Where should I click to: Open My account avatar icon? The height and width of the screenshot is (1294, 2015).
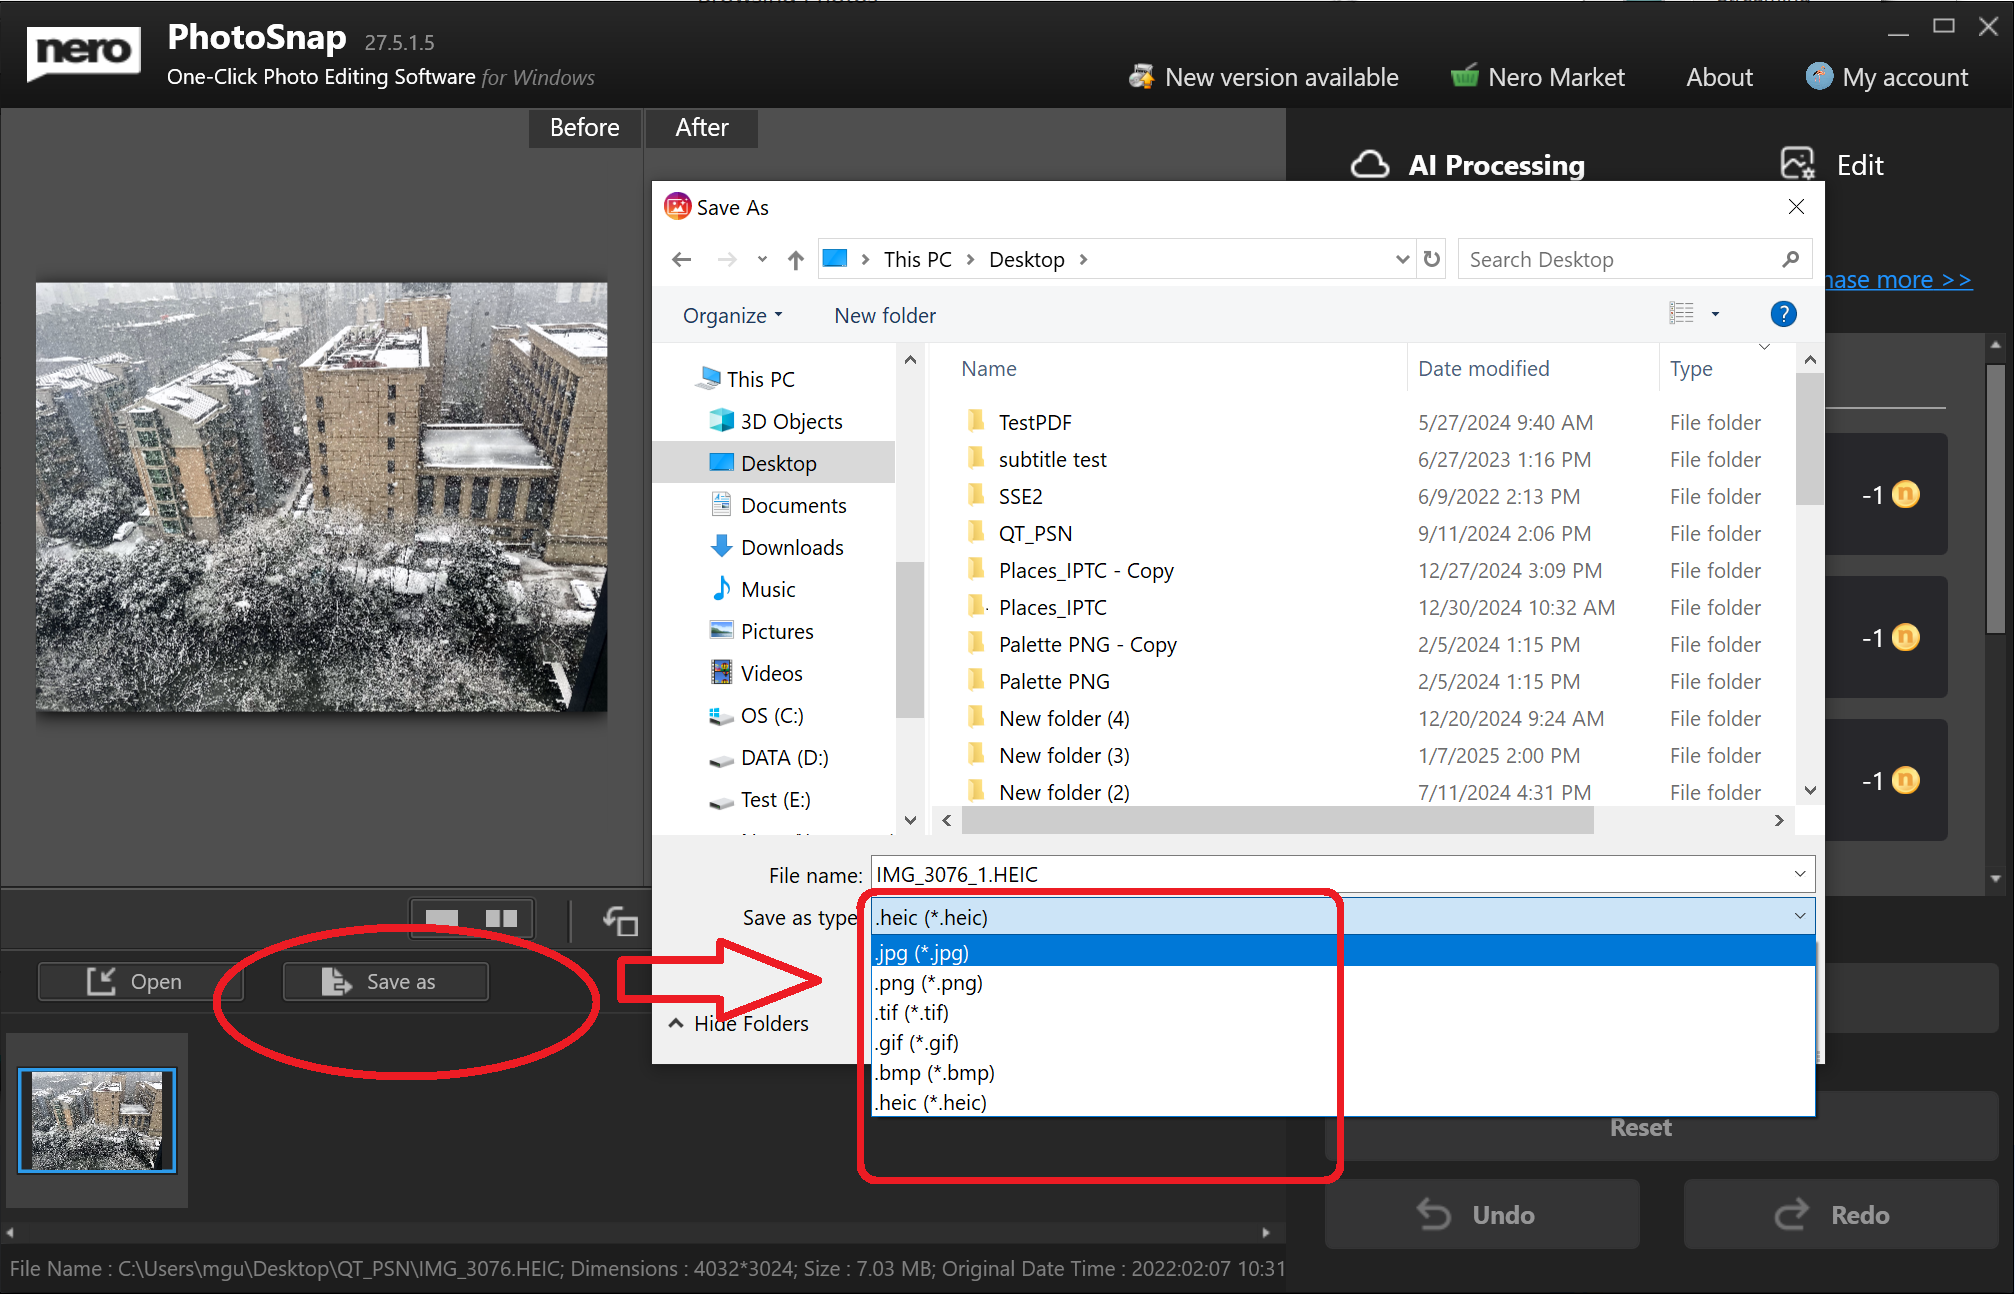pyautogui.click(x=1819, y=77)
